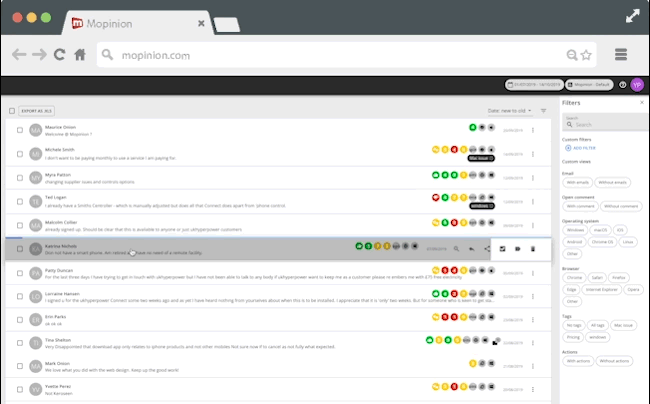Close the Filters panel
The height and width of the screenshot is (404, 650).
coord(642,102)
